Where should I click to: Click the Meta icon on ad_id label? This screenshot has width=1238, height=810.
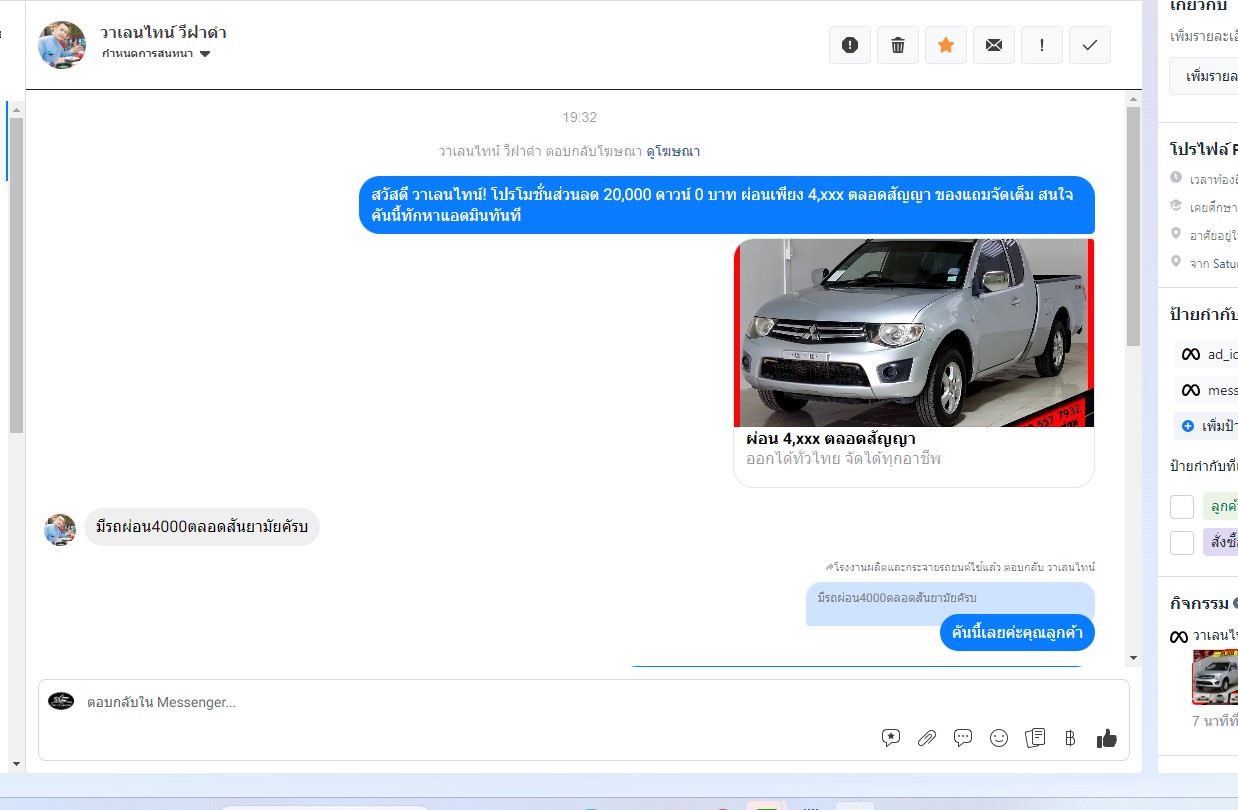click(x=1191, y=354)
